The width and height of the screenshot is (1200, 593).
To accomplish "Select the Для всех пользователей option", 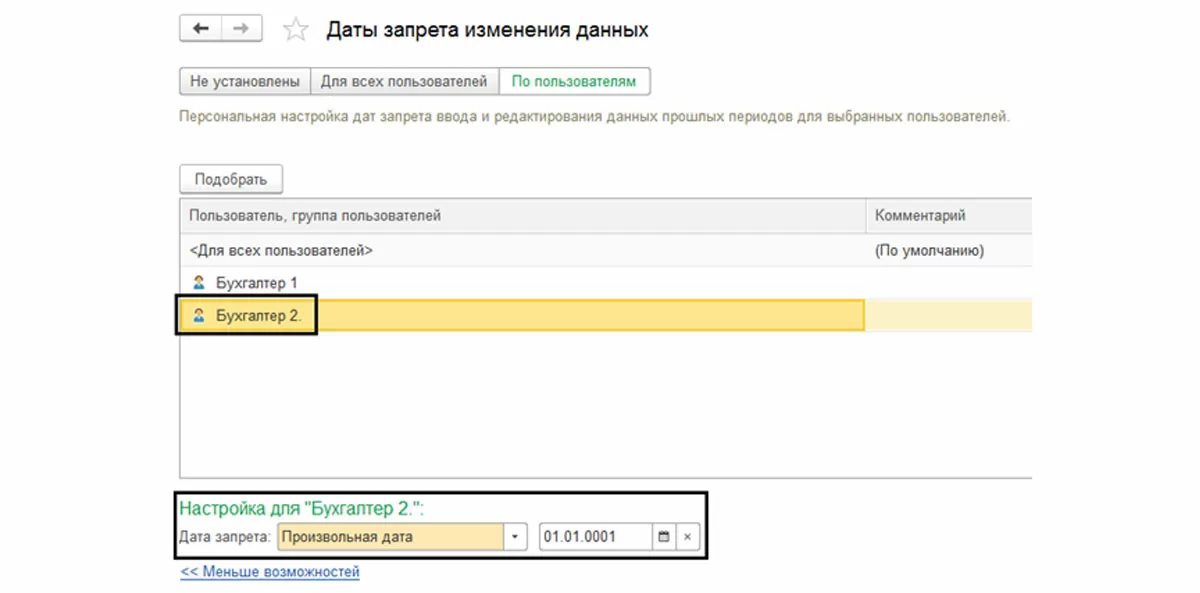I will coord(404,81).
